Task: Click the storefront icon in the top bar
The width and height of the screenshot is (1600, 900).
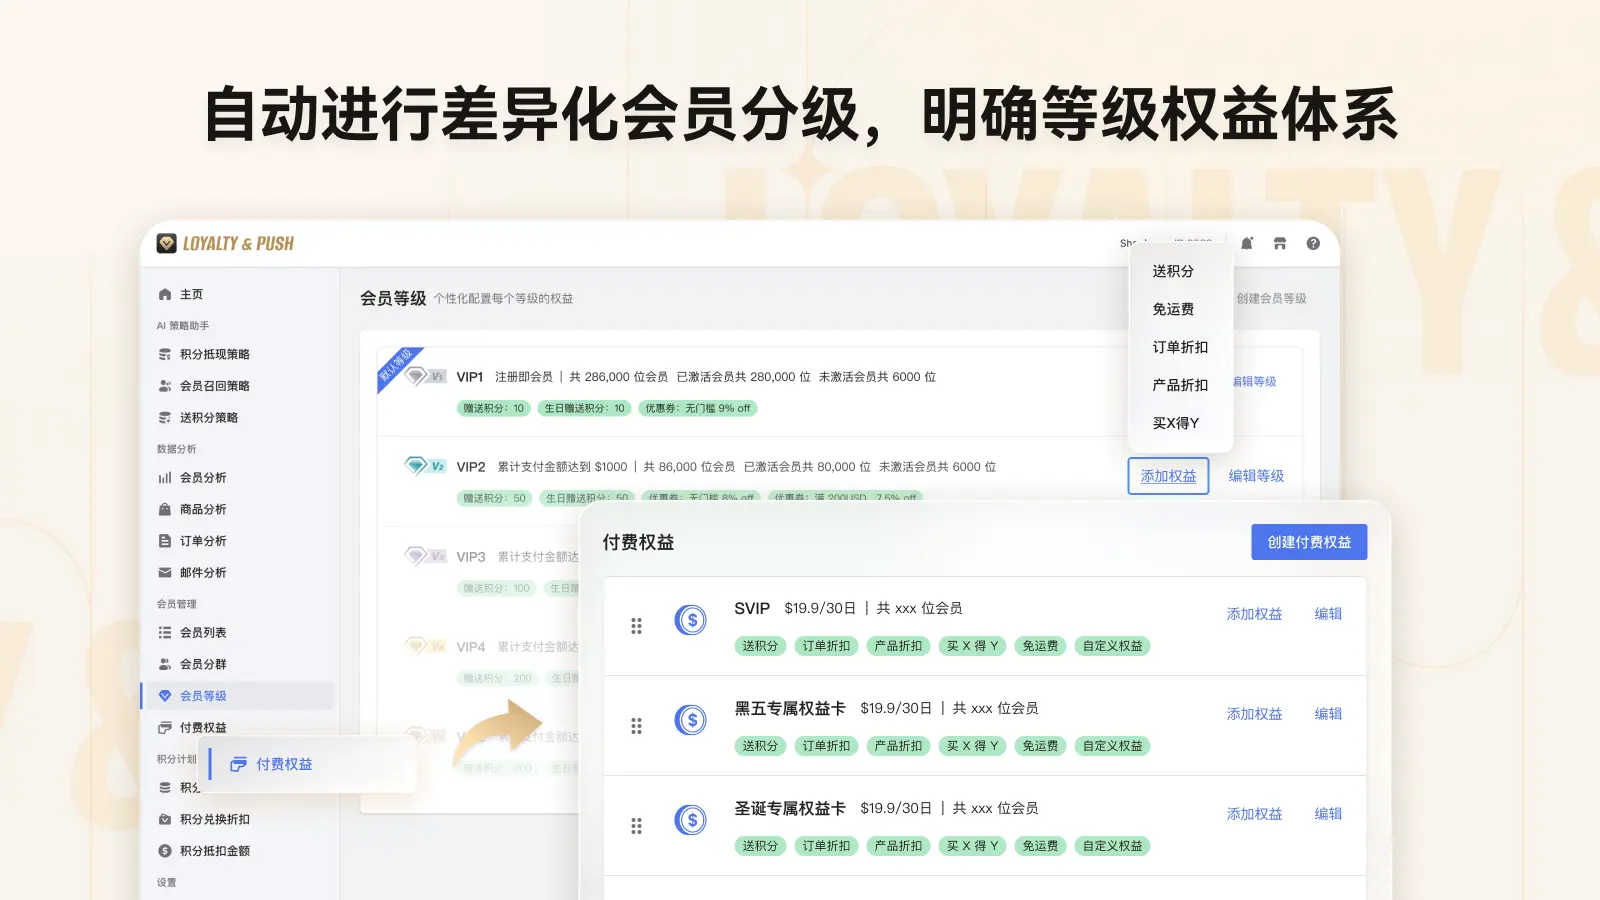Action: [x=1280, y=243]
